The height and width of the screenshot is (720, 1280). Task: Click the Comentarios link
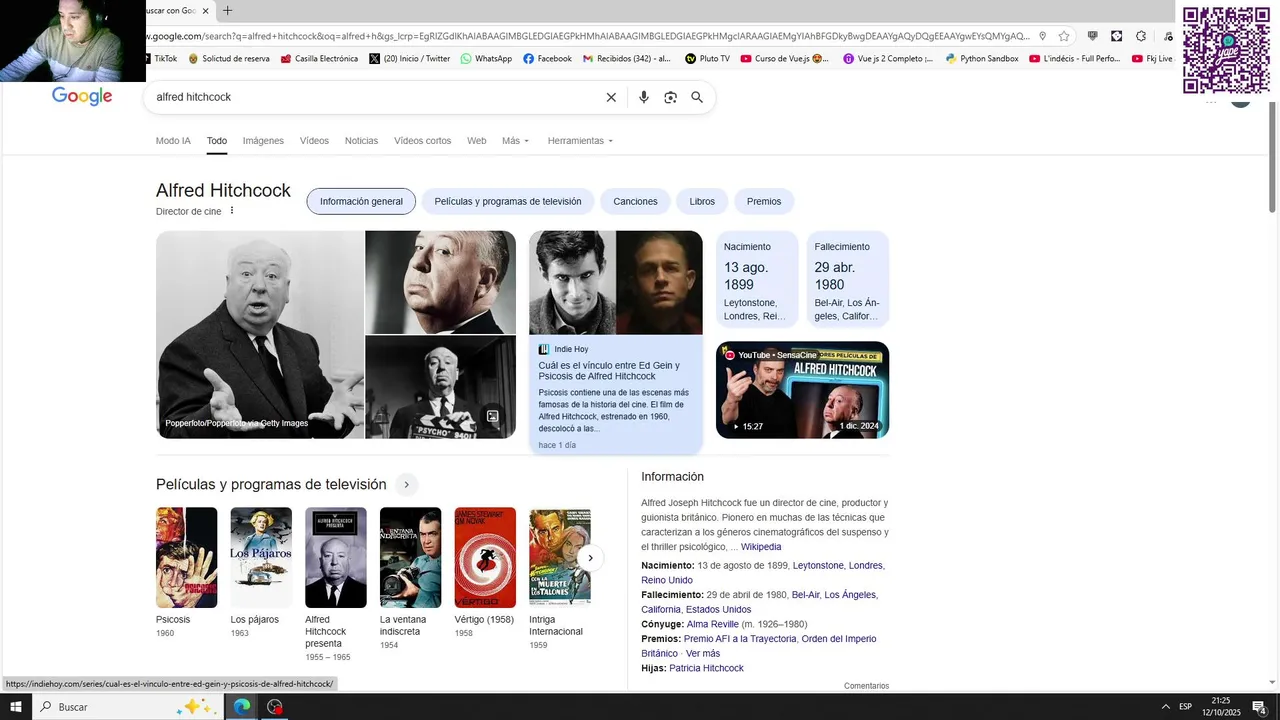coord(866,686)
